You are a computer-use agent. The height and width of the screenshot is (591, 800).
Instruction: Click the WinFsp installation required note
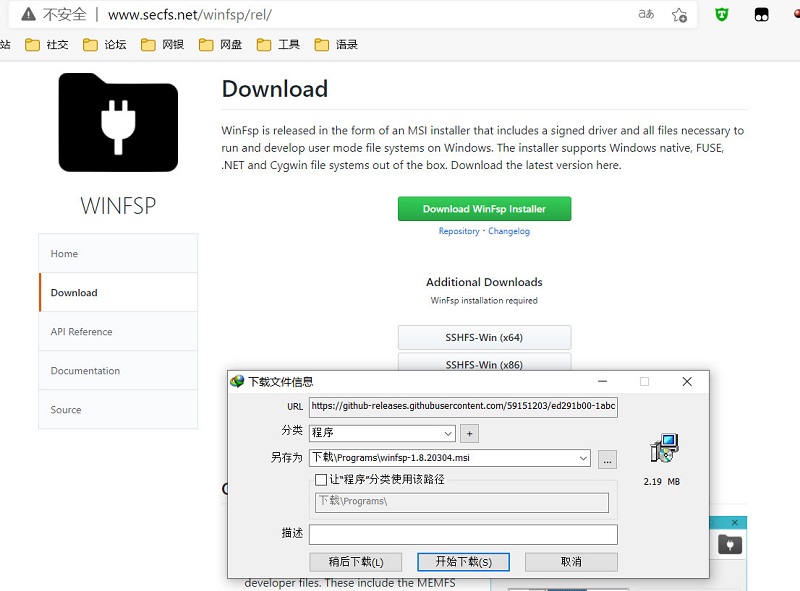pyautogui.click(x=484, y=301)
